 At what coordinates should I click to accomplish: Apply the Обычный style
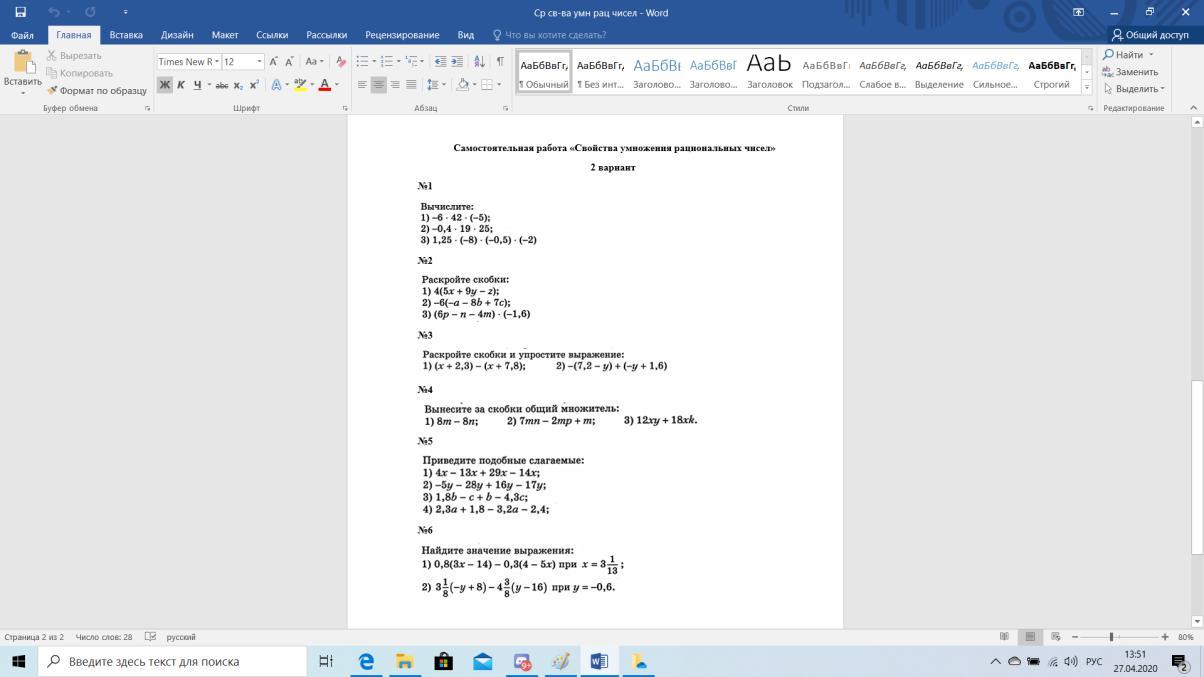(545, 71)
